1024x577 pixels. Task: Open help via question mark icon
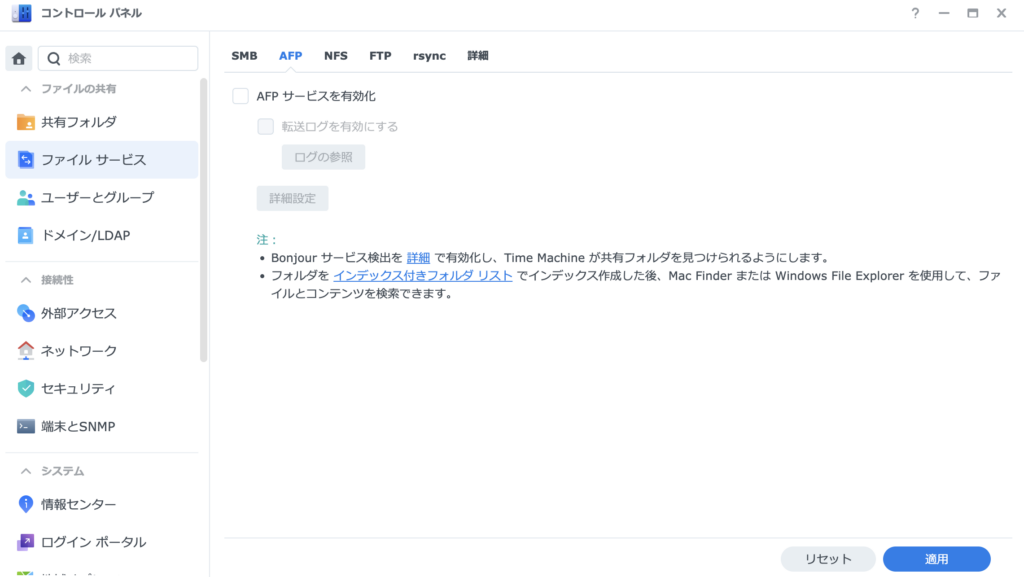click(x=915, y=13)
